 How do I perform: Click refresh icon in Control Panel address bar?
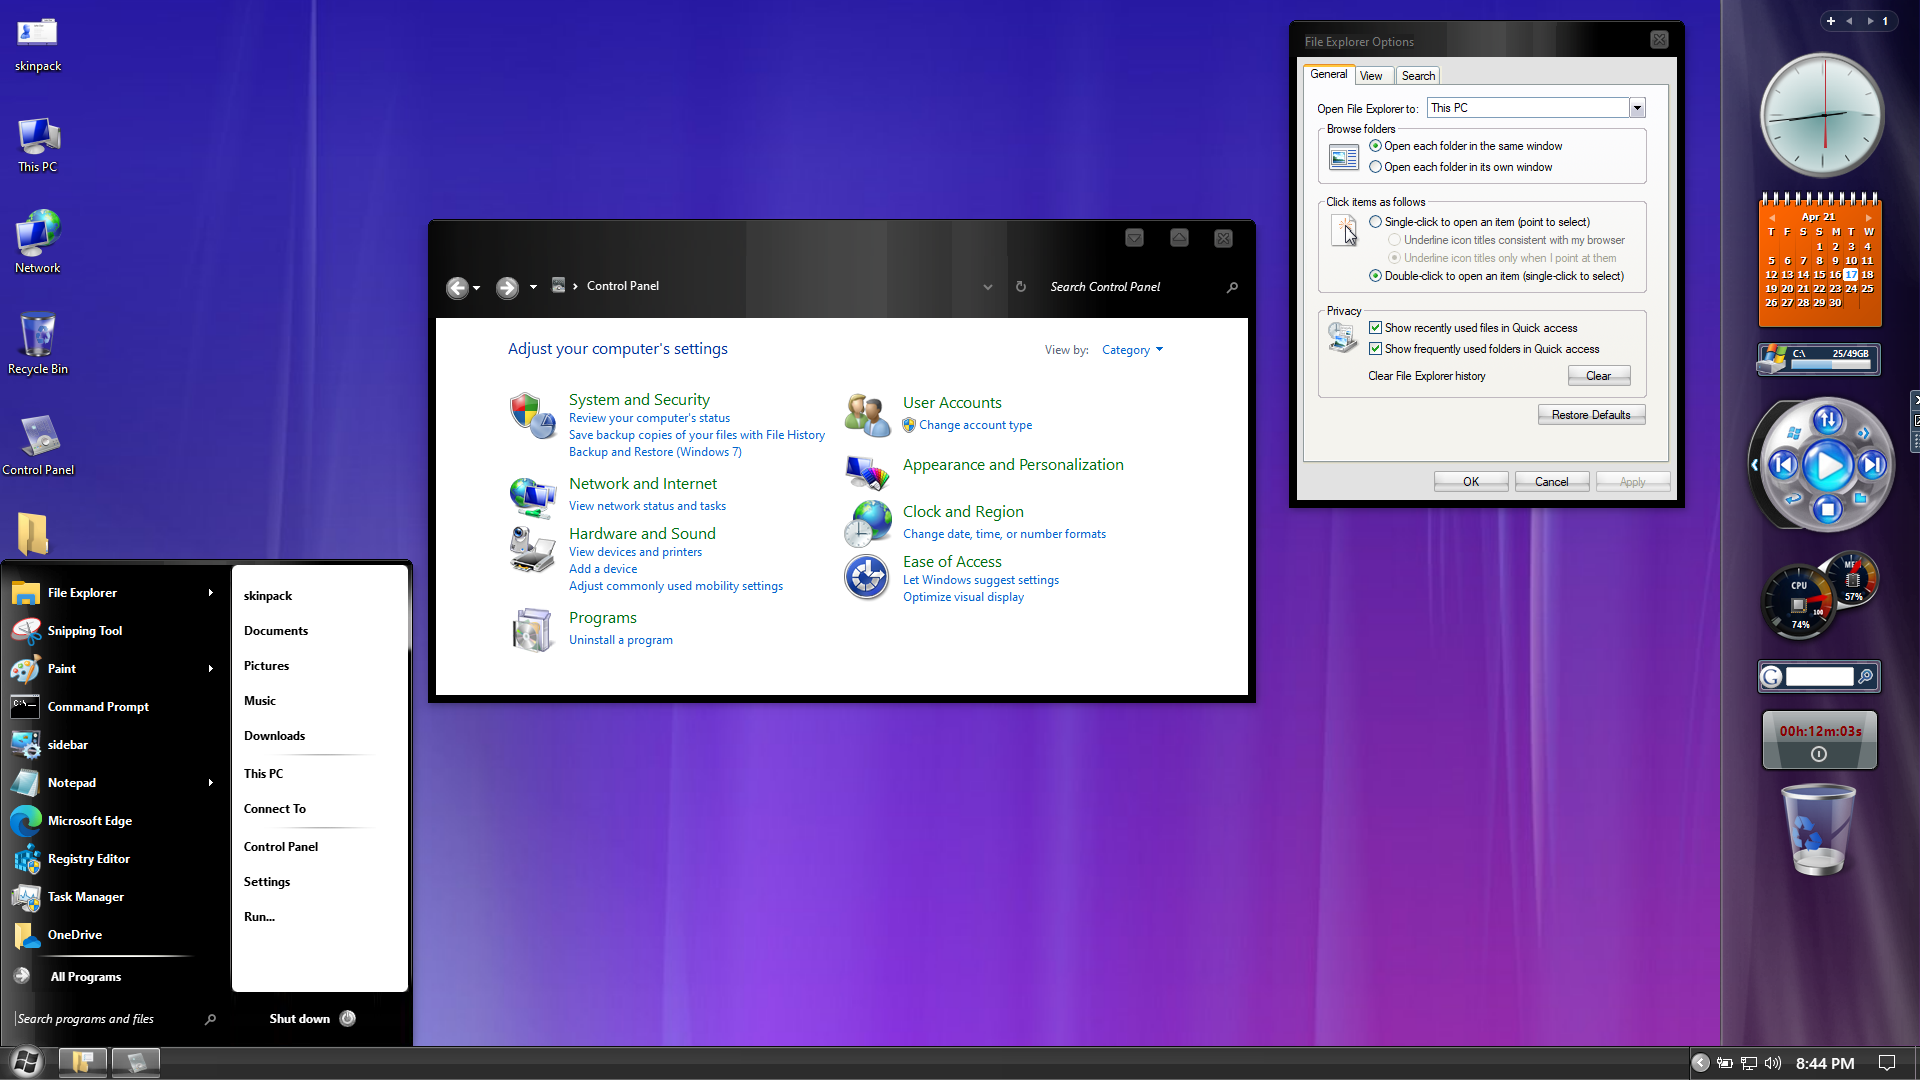(x=1021, y=287)
